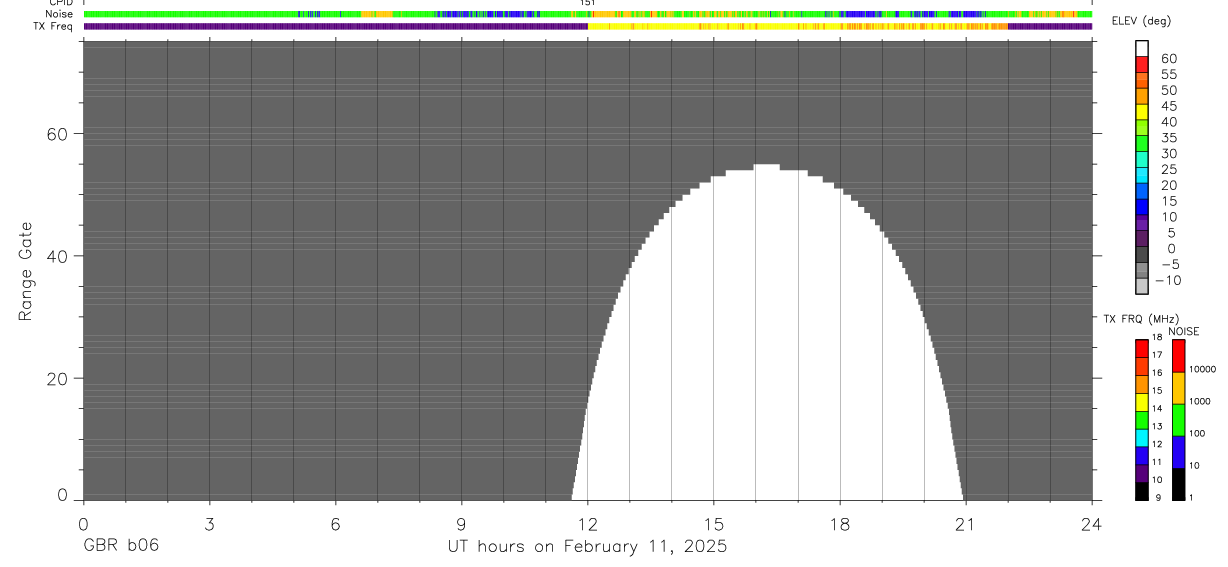
Task: Click the '100' label on NOISE legend
Action: click(x=1197, y=433)
